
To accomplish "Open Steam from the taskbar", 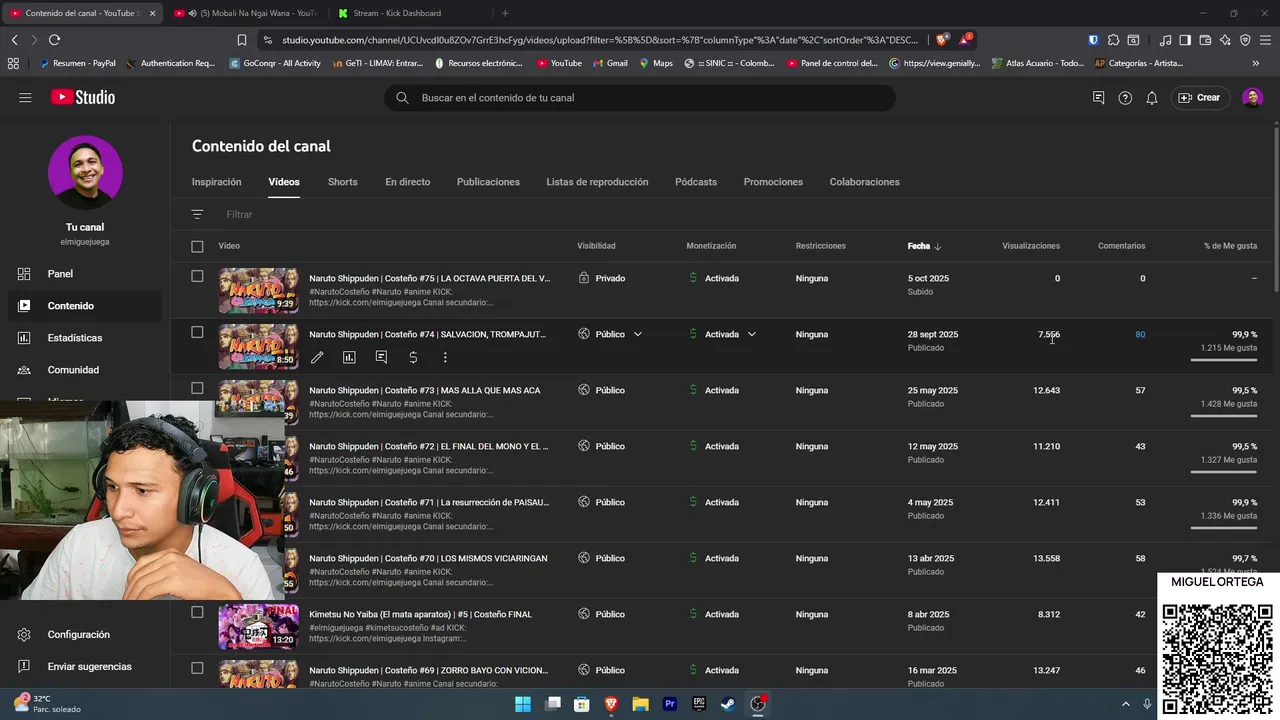I will (x=728, y=704).
